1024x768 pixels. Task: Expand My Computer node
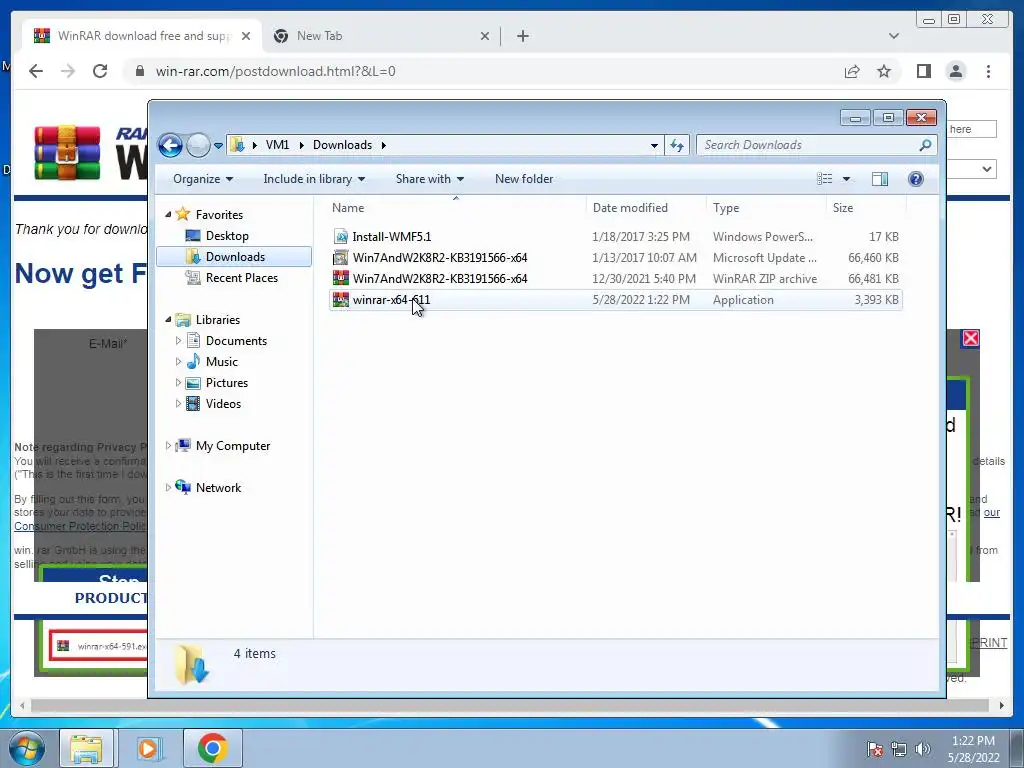(x=168, y=445)
